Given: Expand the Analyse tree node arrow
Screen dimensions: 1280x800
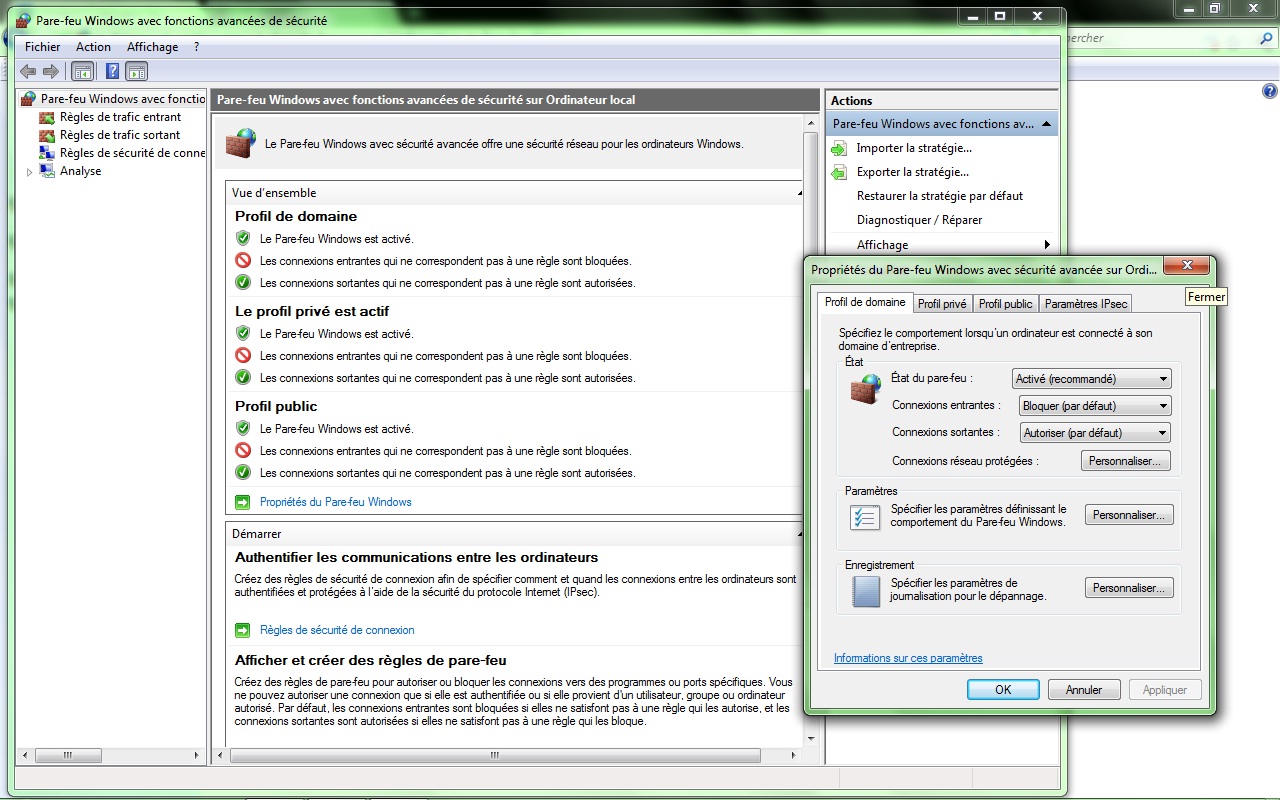Looking at the screenshot, I should [29, 172].
